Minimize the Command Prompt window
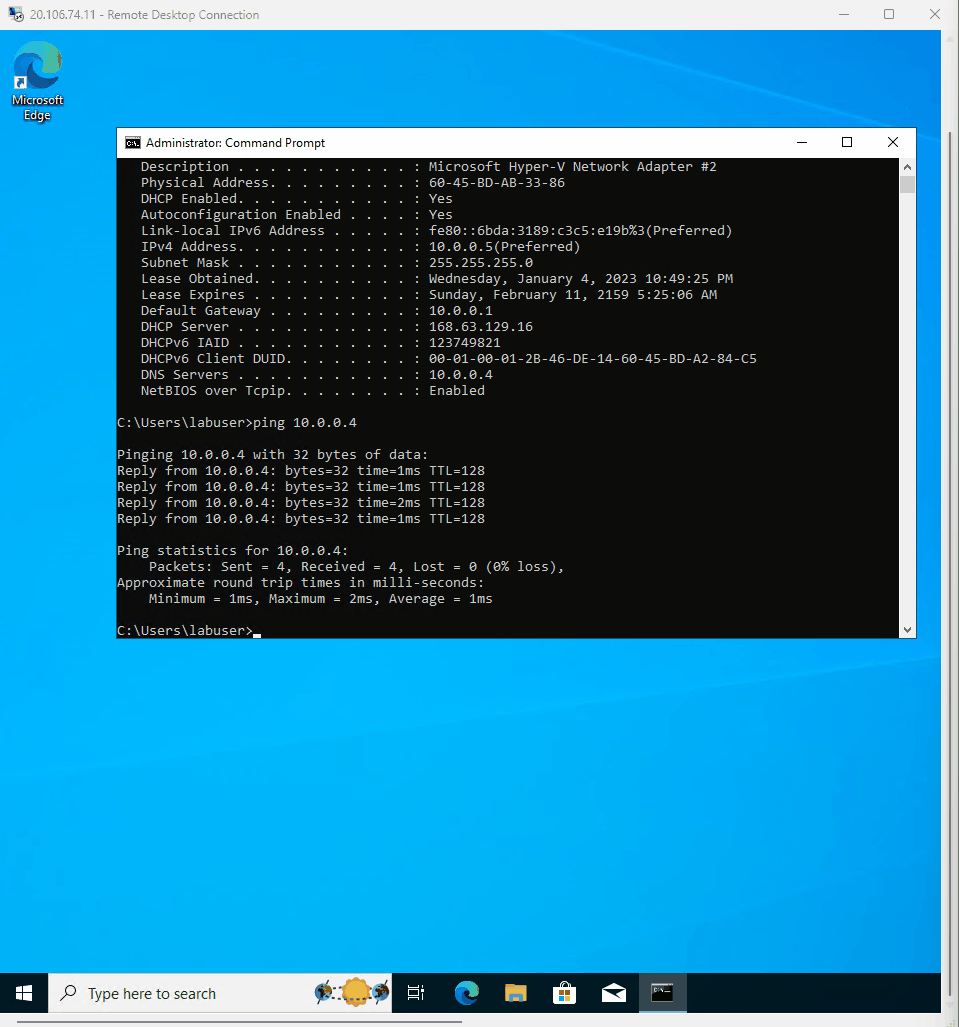 [x=802, y=142]
